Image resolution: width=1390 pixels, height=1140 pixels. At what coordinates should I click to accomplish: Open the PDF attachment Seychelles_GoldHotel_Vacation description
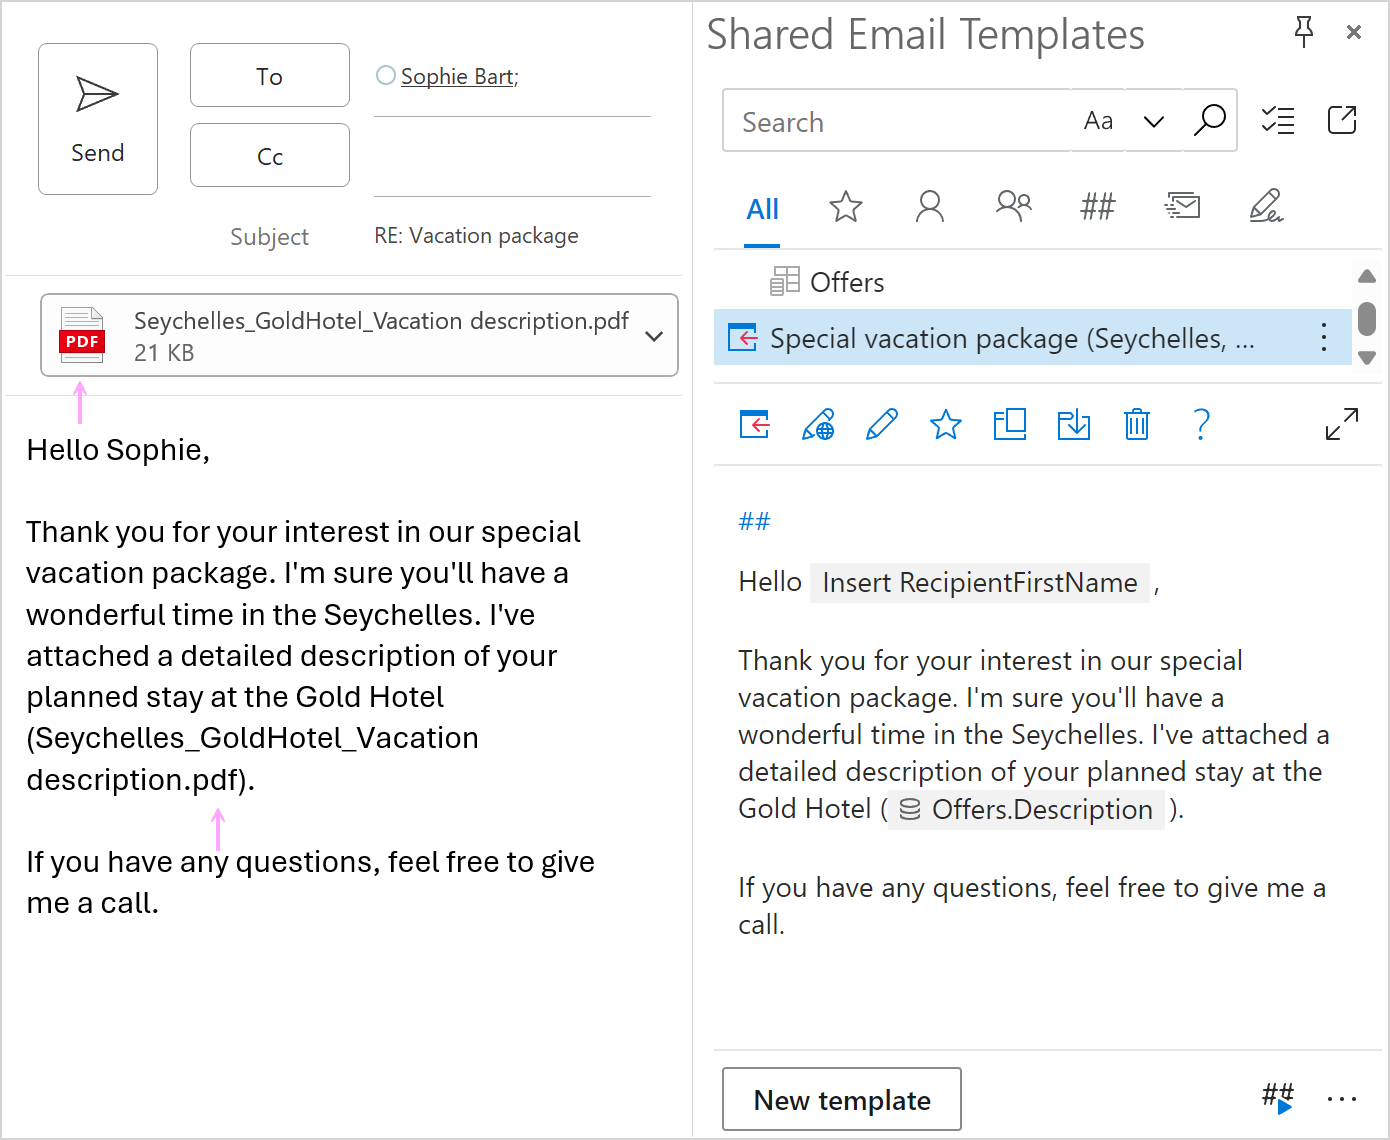359,335
